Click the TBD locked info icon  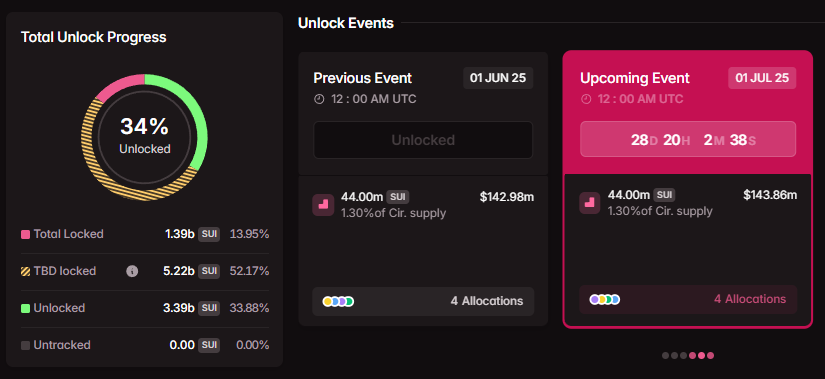click(132, 271)
